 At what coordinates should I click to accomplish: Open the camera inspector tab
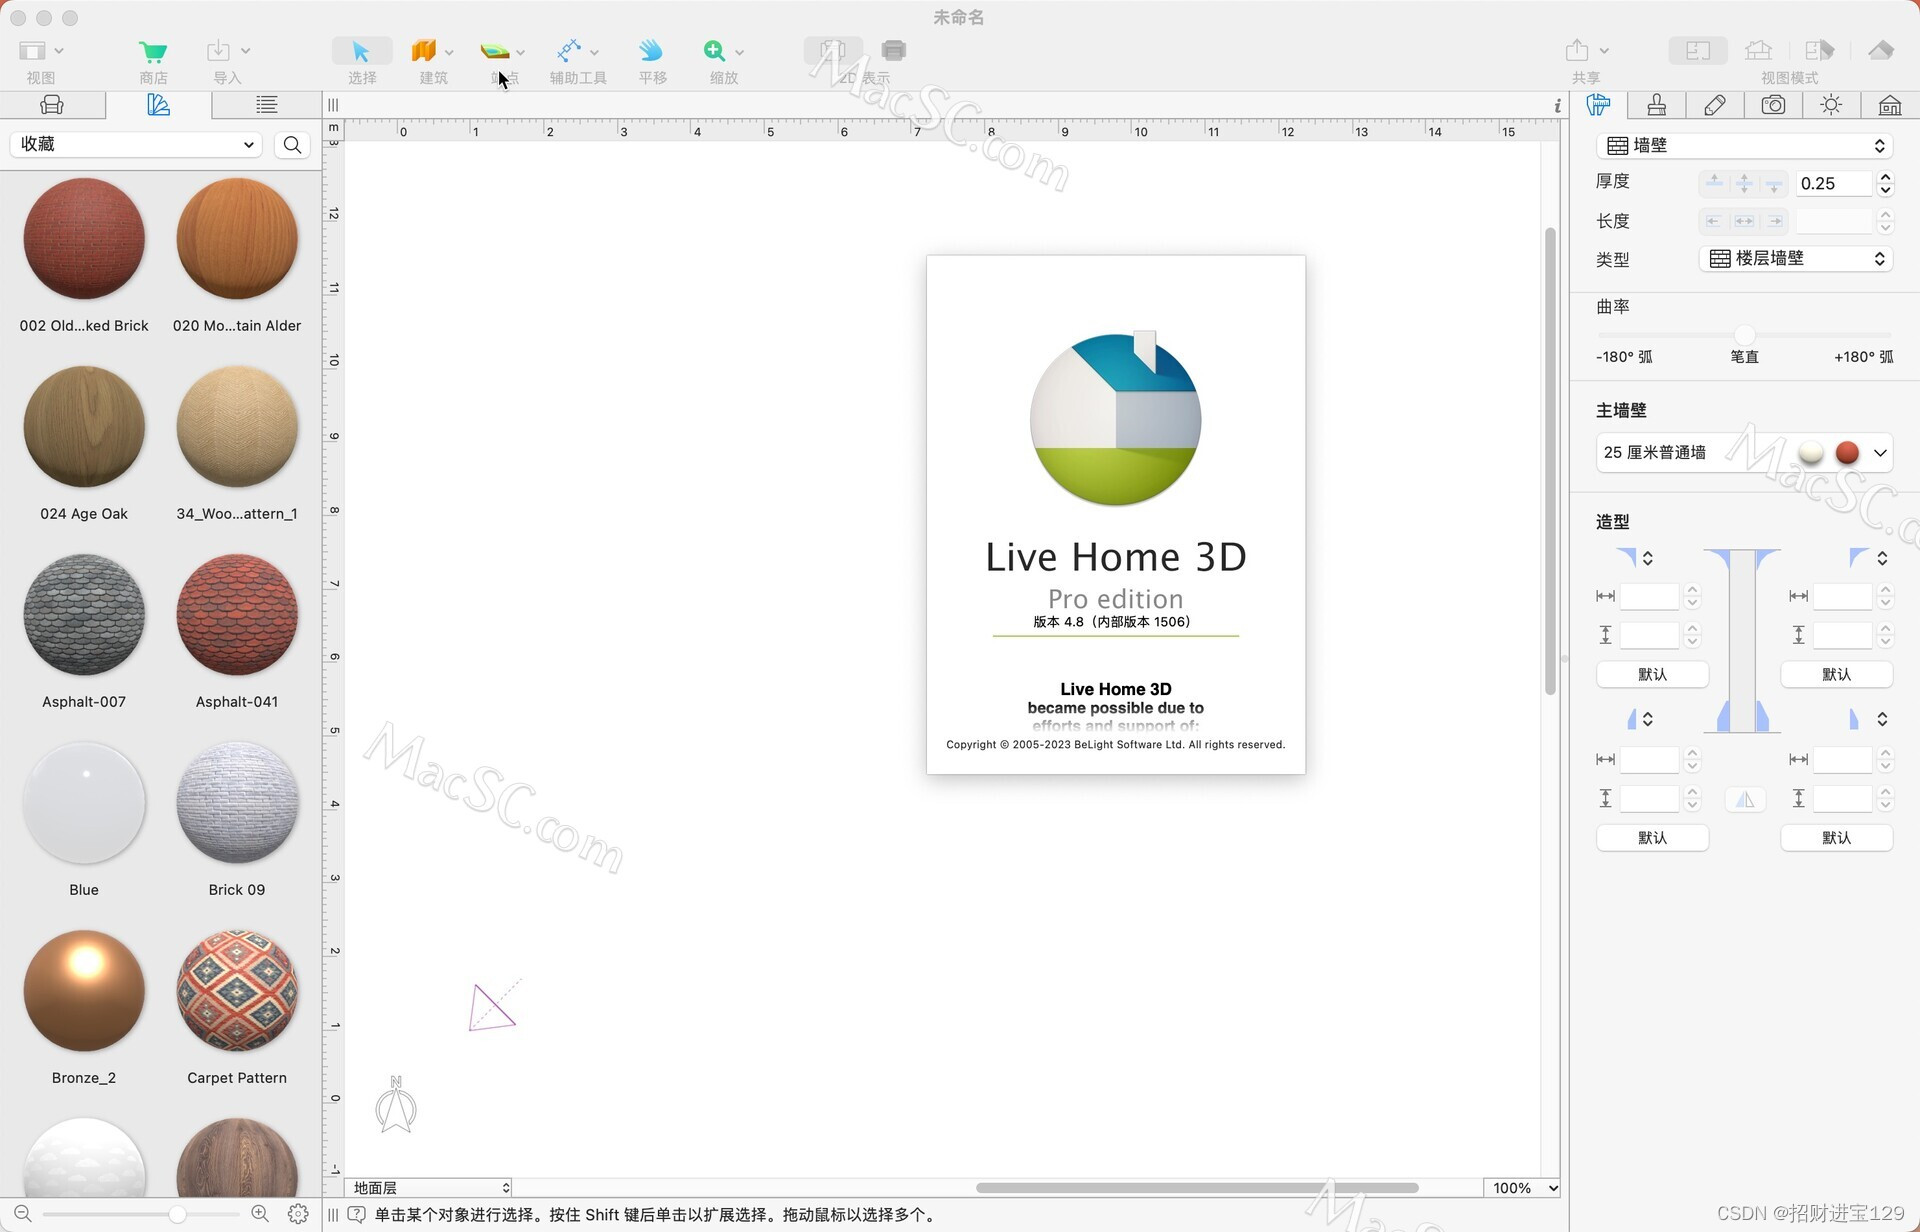click(1773, 105)
